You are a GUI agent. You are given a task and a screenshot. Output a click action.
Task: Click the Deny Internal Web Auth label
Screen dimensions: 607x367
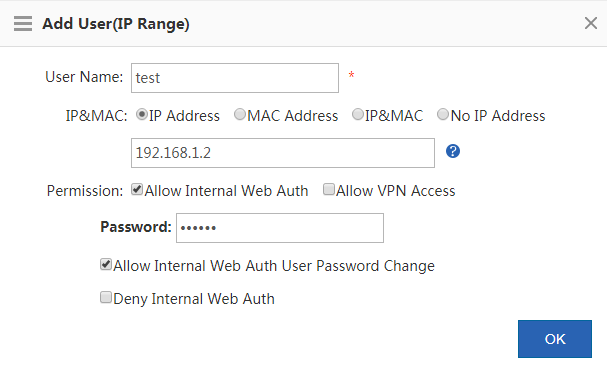point(194,299)
